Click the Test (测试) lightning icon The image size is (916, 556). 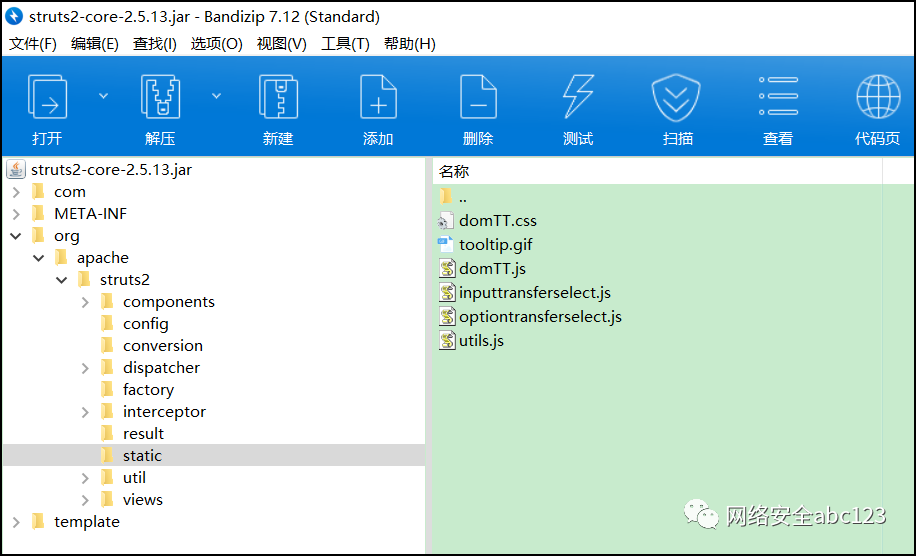[578, 97]
